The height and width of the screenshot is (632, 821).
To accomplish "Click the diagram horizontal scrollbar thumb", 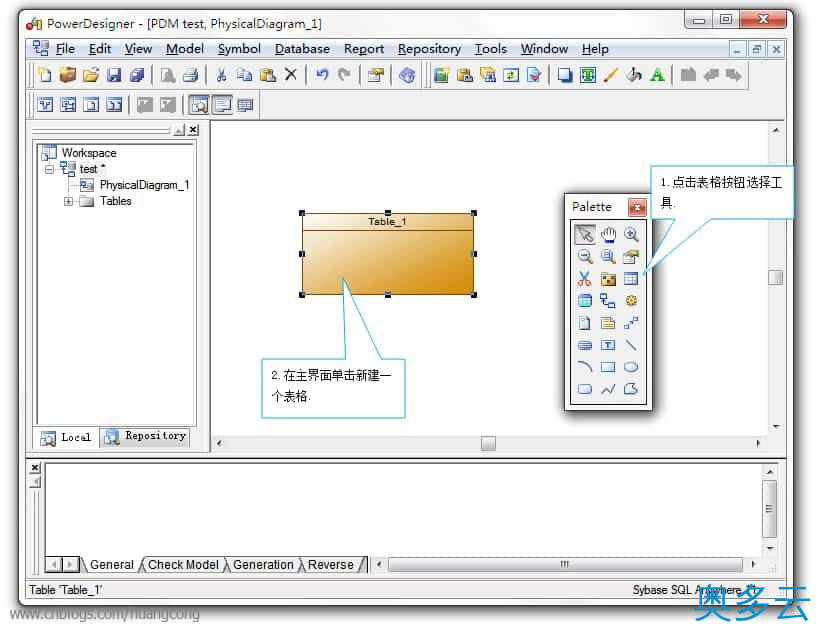I will click(488, 443).
